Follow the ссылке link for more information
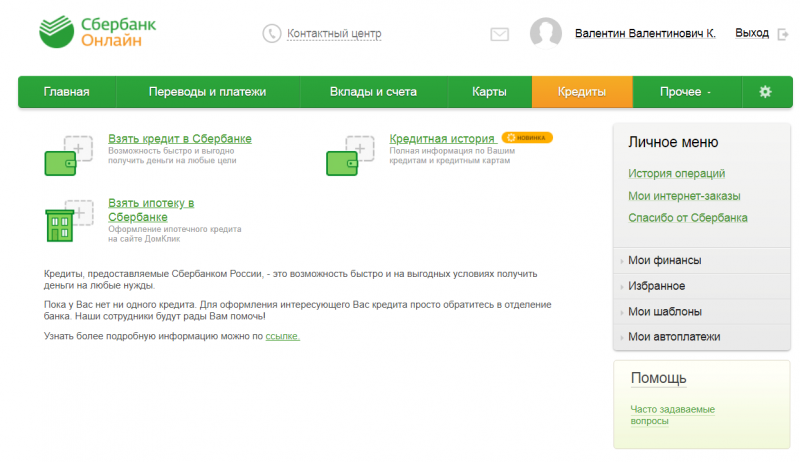Screen dimensions: 800x462 coord(283,337)
